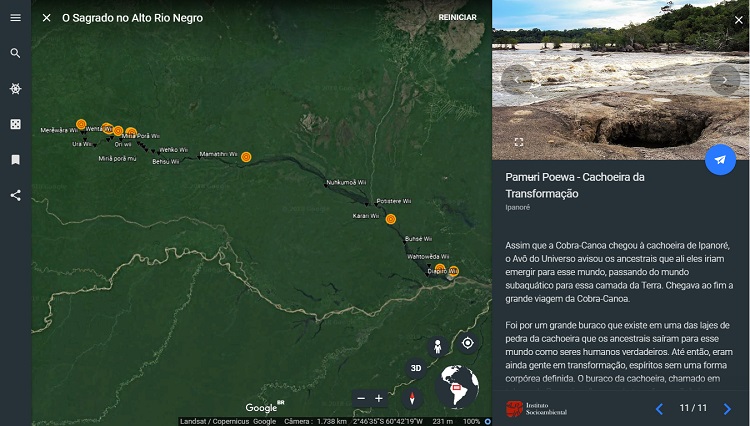Go to previous story page arrow
Screen dimensions: 750x426
tap(659, 408)
